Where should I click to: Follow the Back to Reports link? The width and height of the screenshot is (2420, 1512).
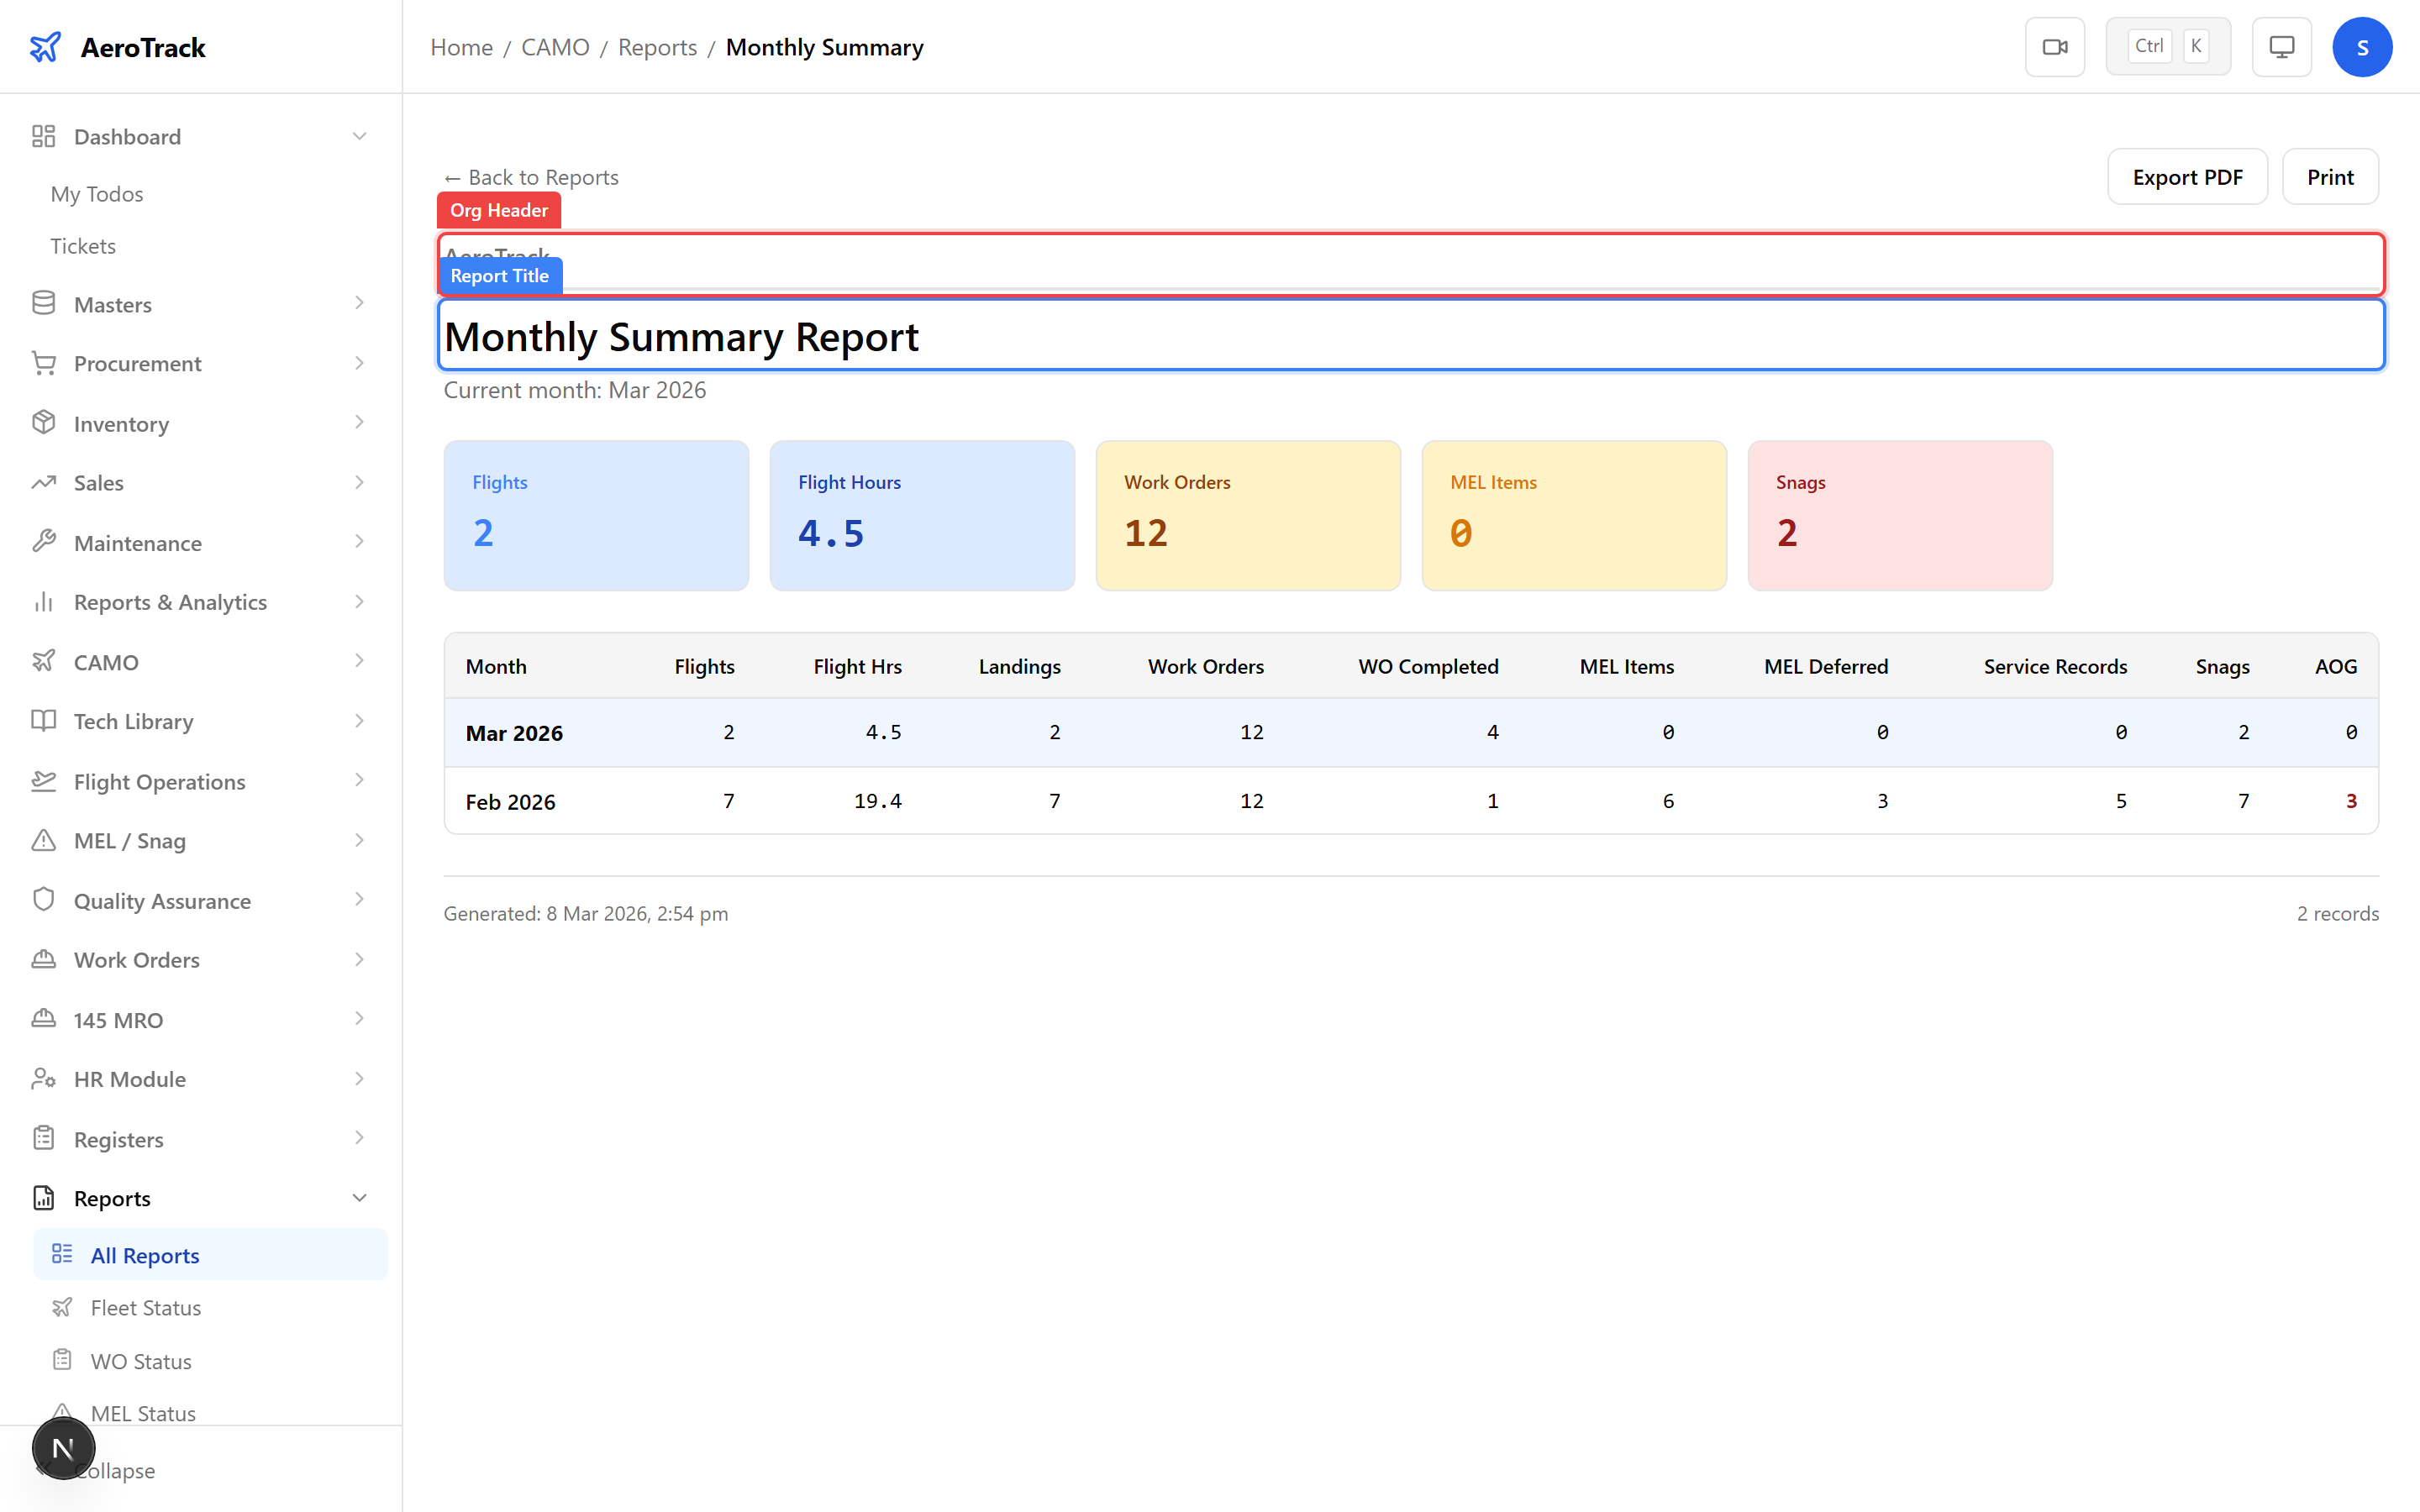[531, 176]
